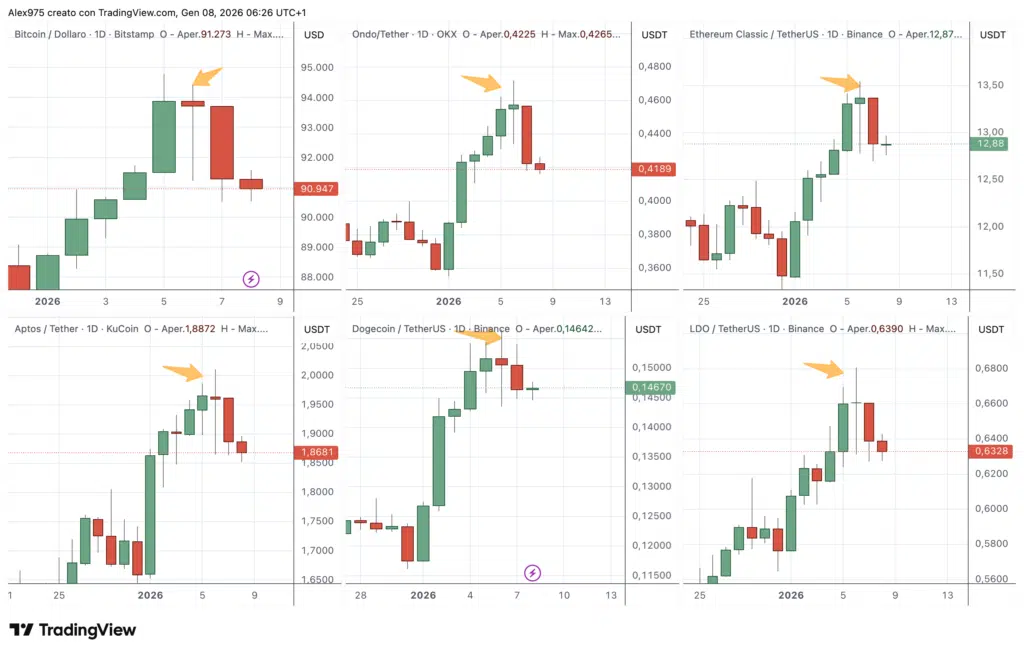1024x654 pixels.
Task: Click the Aptos / Tether chart title
Action: (x=46, y=329)
